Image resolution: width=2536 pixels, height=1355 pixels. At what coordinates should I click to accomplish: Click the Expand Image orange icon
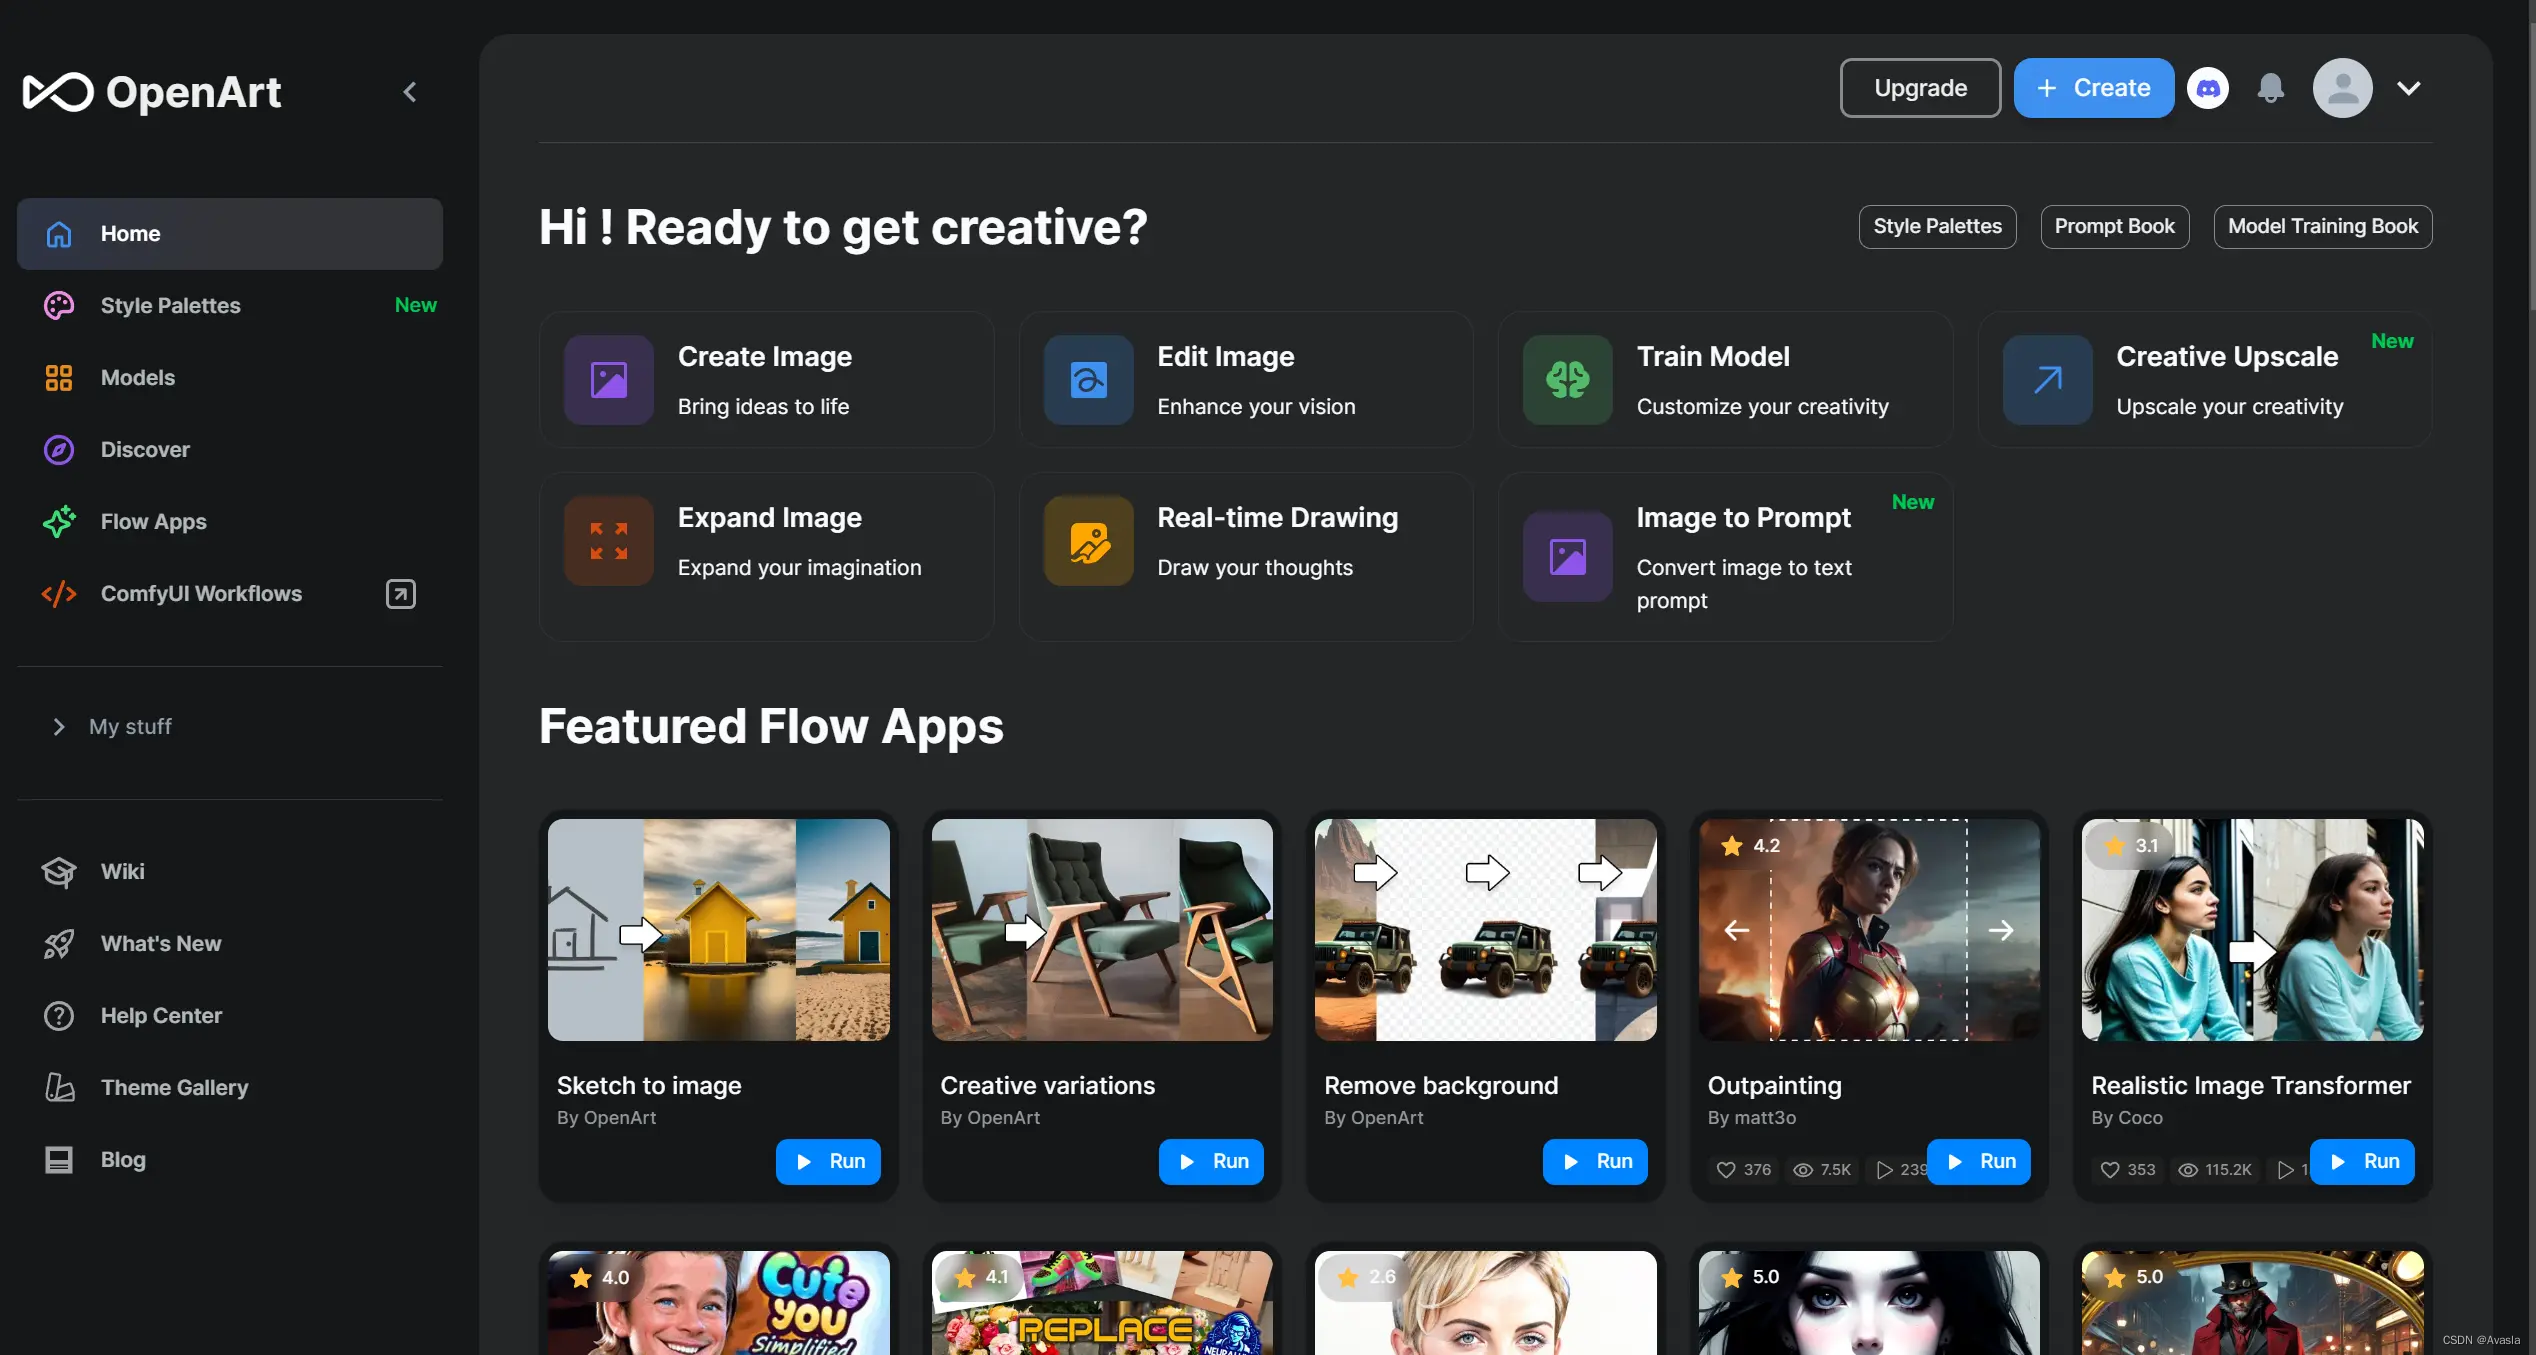(608, 541)
